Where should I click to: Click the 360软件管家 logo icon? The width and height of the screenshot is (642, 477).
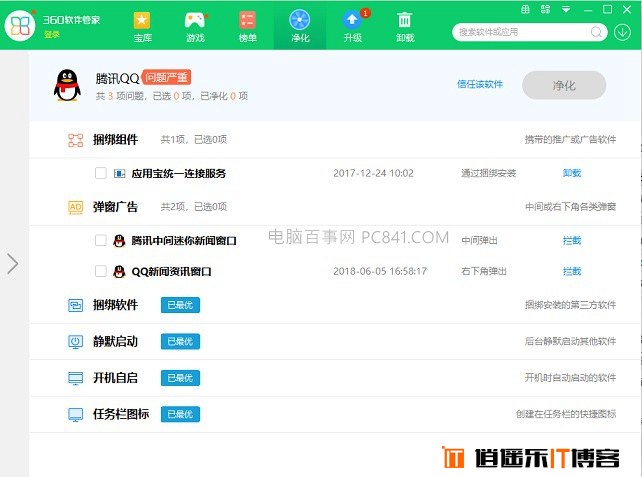click(x=20, y=25)
